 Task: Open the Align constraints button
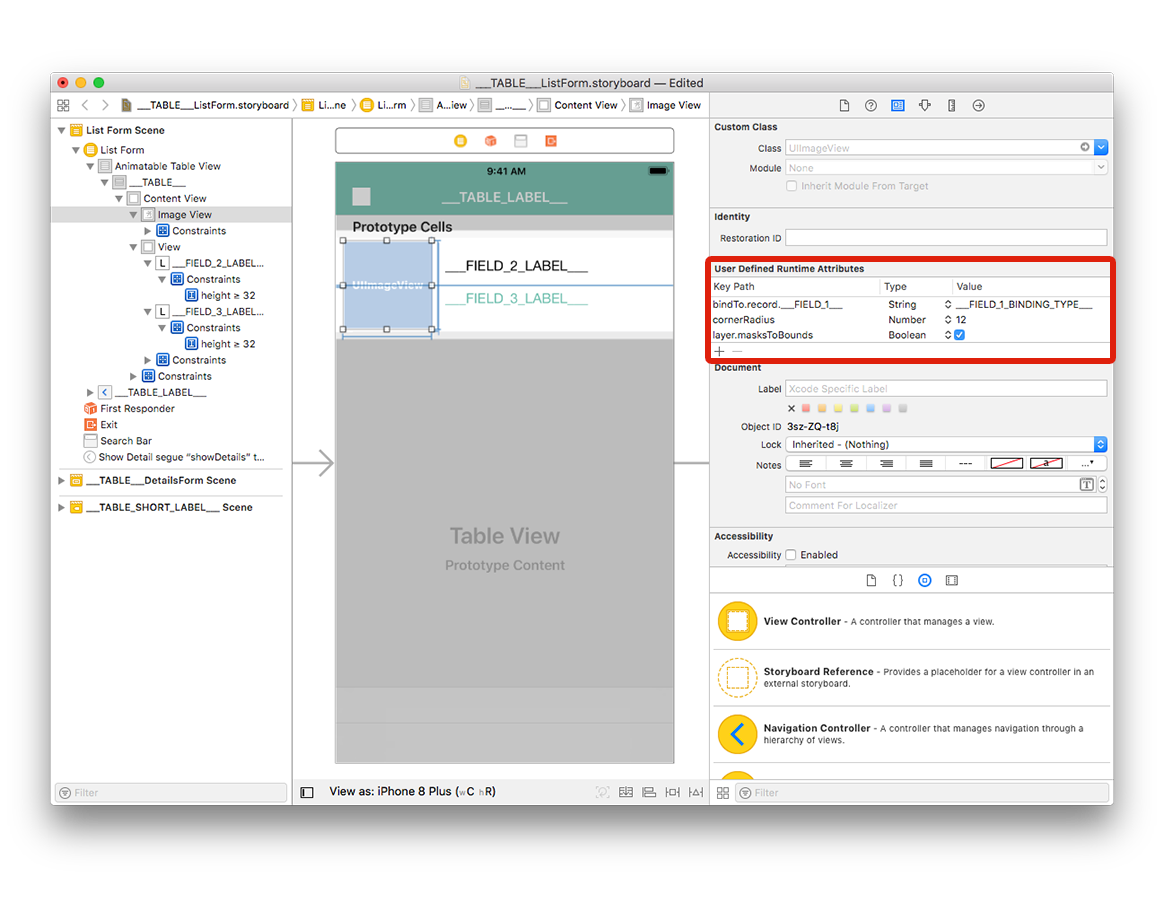click(649, 792)
